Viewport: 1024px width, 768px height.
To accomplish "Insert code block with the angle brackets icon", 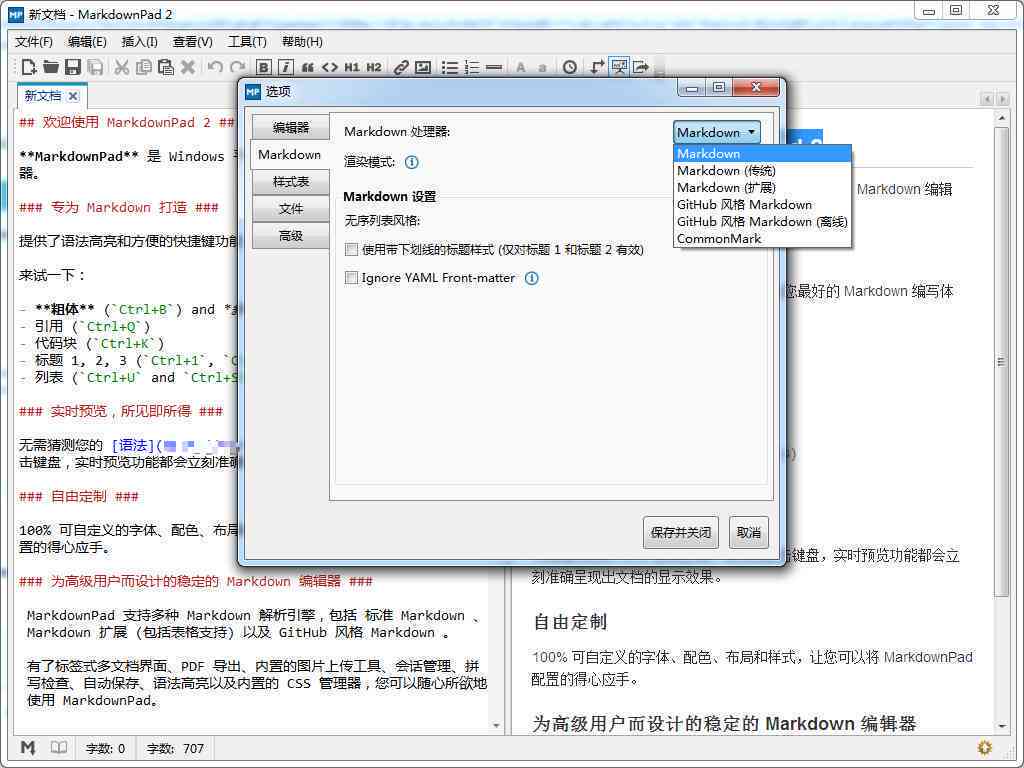I will pyautogui.click(x=330, y=67).
